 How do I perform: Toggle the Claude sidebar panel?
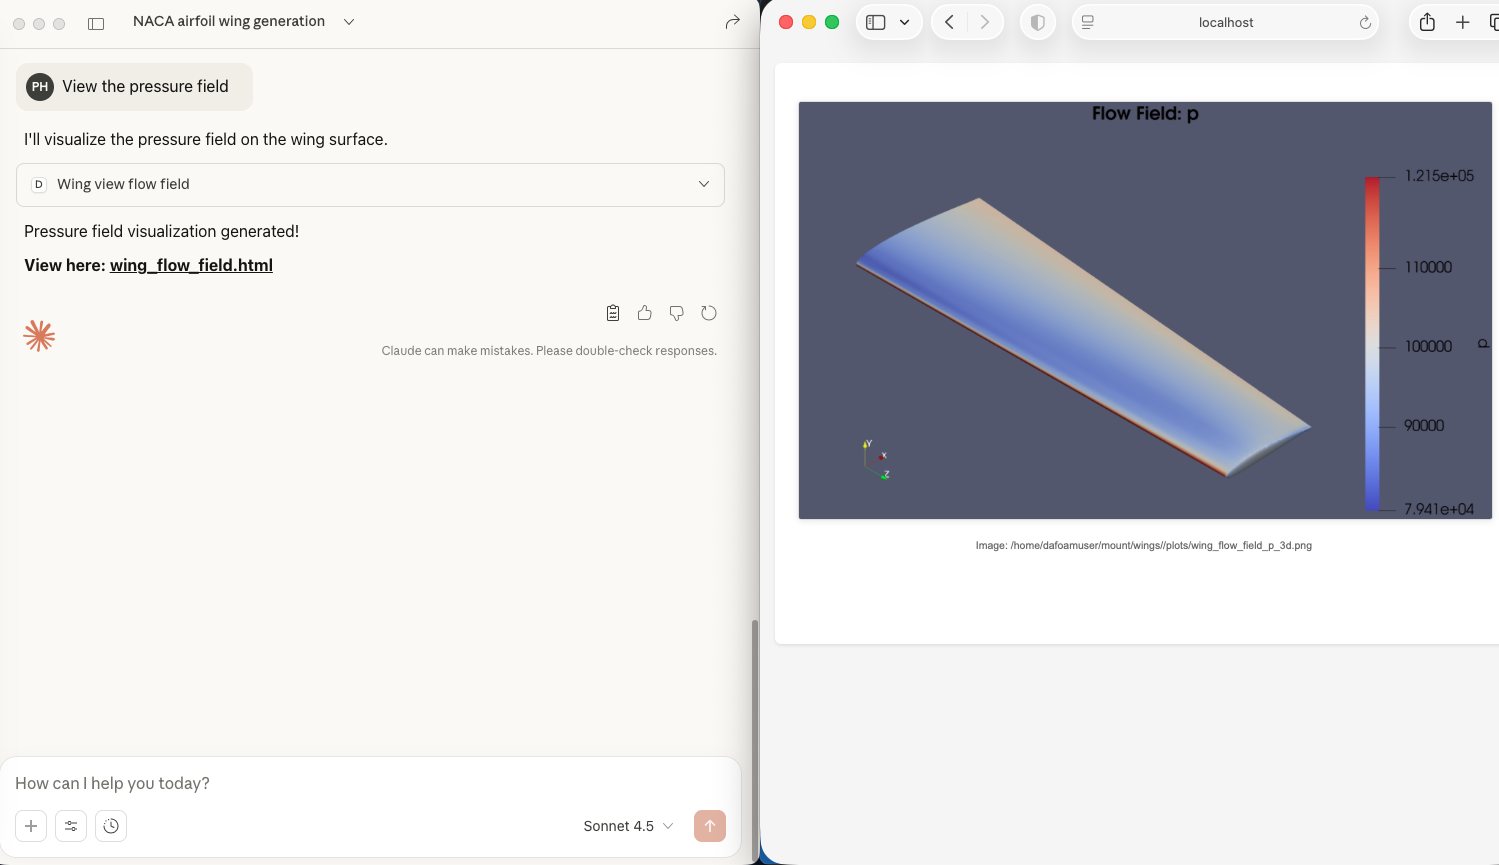(x=96, y=23)
